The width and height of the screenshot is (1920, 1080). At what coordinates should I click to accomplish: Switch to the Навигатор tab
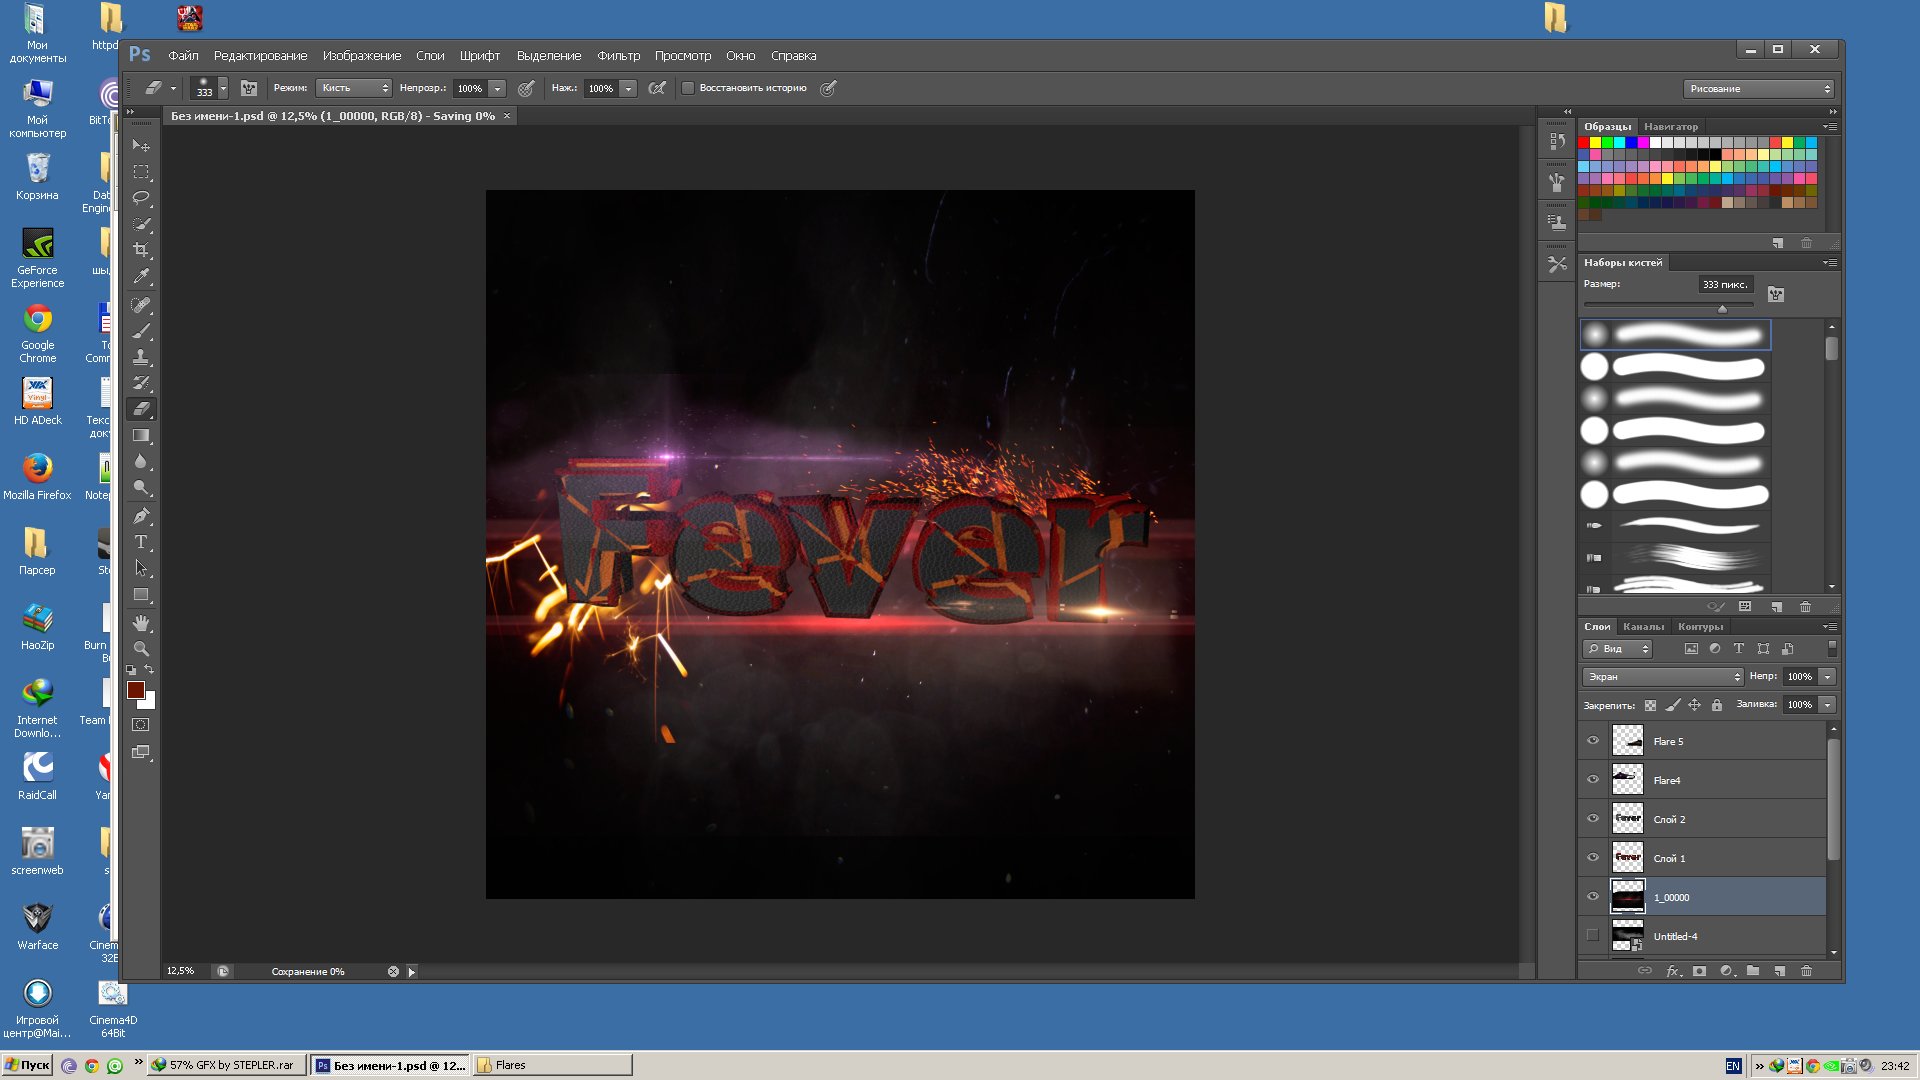pyautogui.click(x=1671, y=127)
